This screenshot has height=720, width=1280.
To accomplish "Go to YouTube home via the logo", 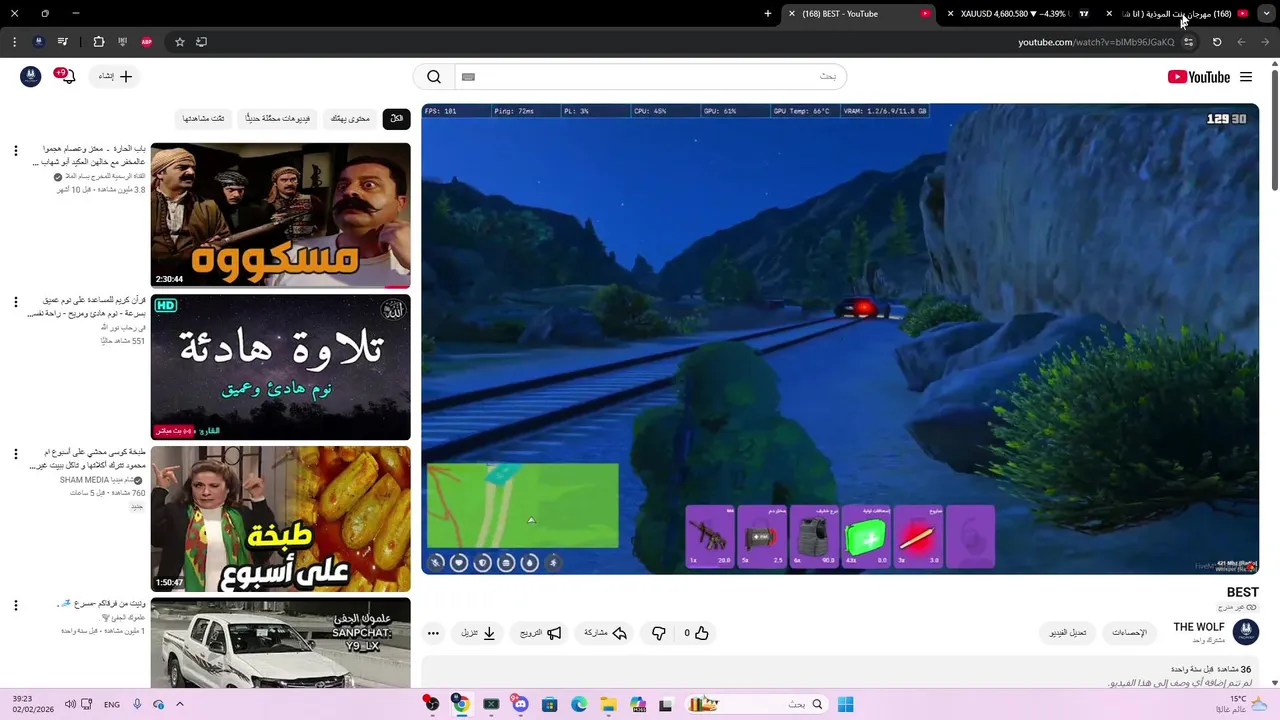I will 1198,77.
